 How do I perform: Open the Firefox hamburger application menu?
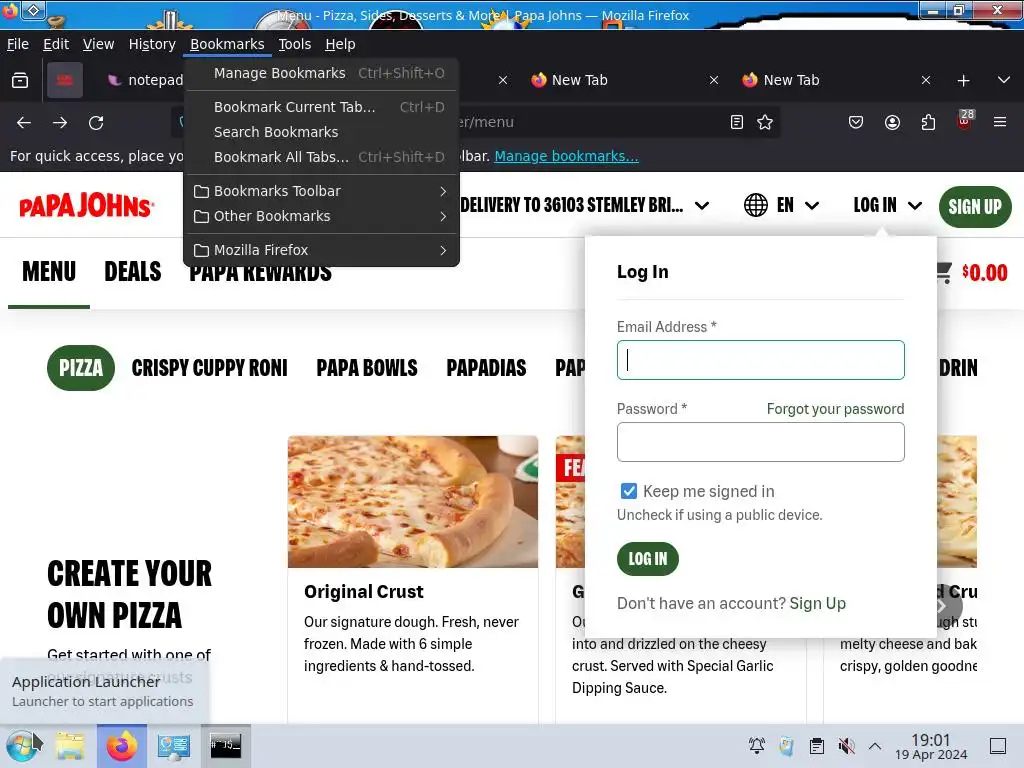[1000, 122]
